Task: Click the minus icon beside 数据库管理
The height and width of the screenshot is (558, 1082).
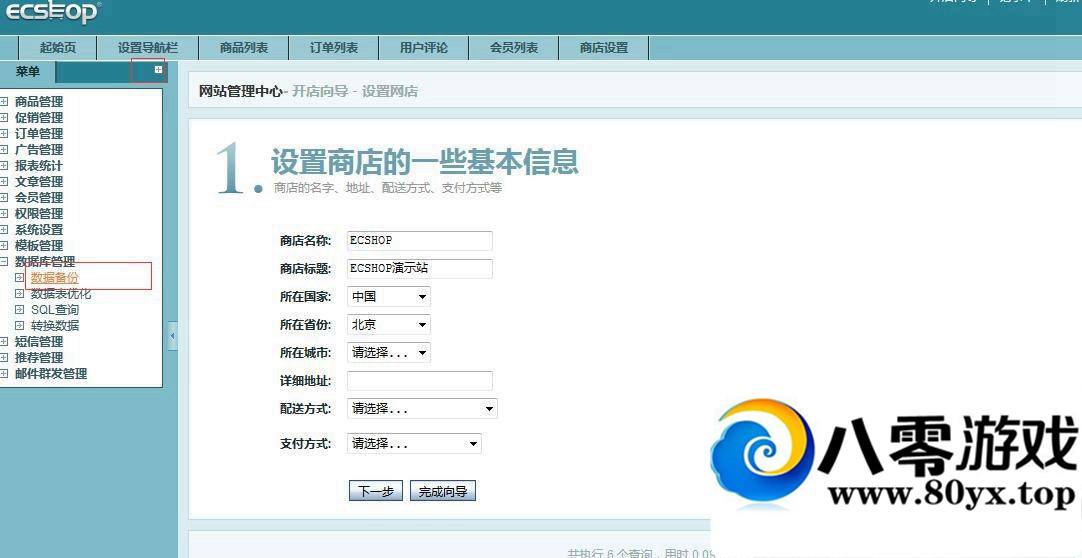Action: point(5,261)
